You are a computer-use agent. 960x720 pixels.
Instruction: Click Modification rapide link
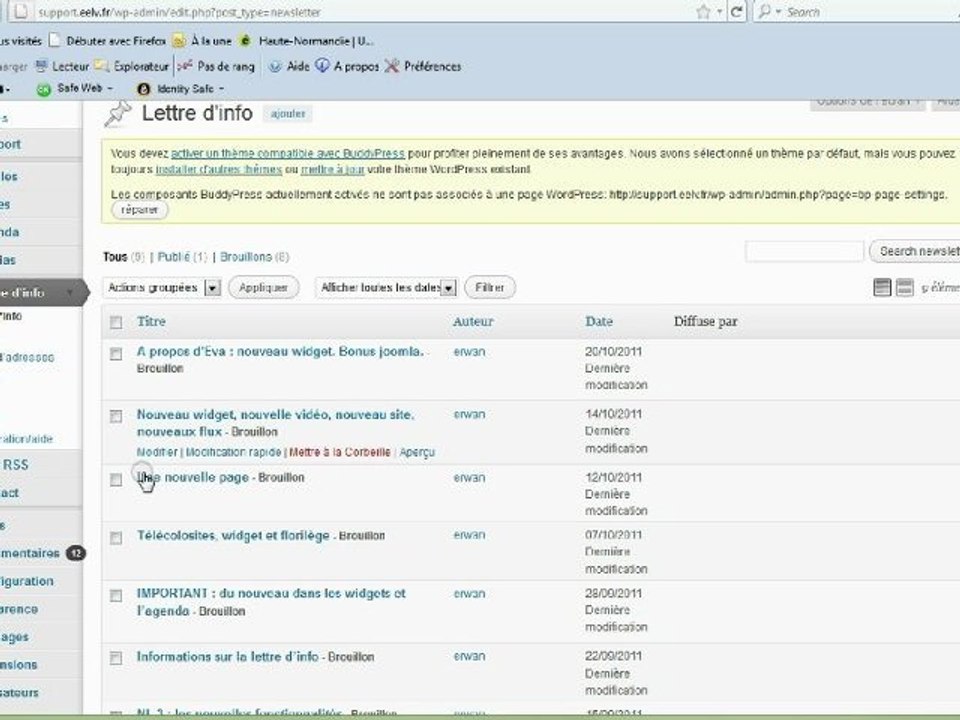point(233,452)
